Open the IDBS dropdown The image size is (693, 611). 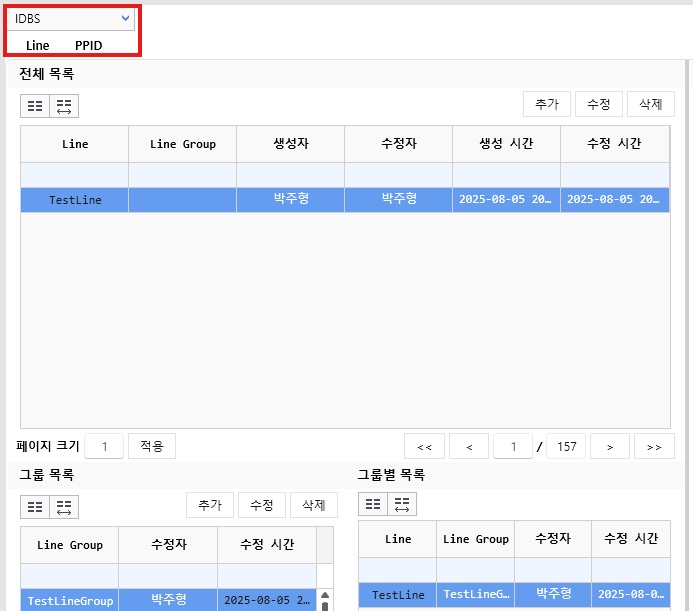pyautogui.click(x=72, y=18)
